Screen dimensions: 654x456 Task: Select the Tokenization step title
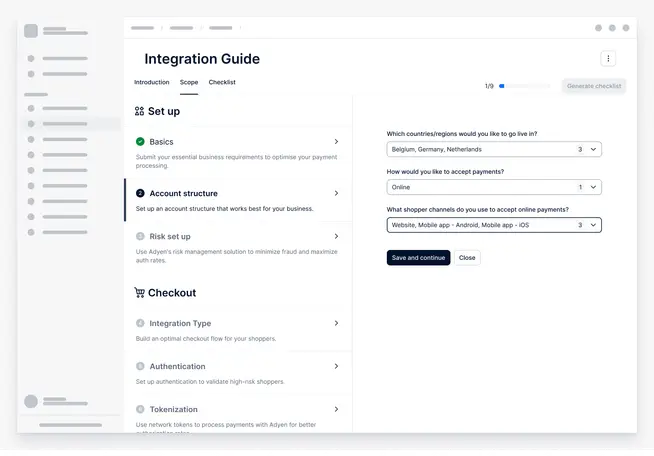[x=174, y=409]
